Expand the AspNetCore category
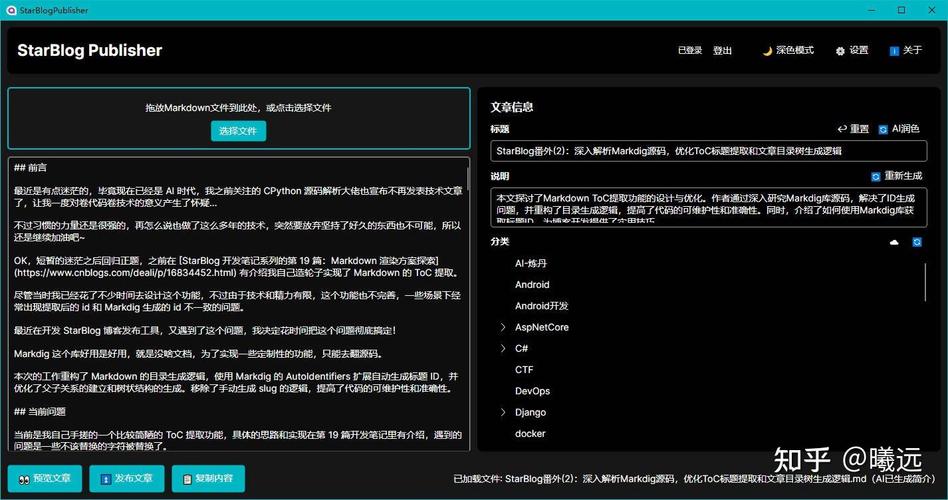 [x=502, y=327]
